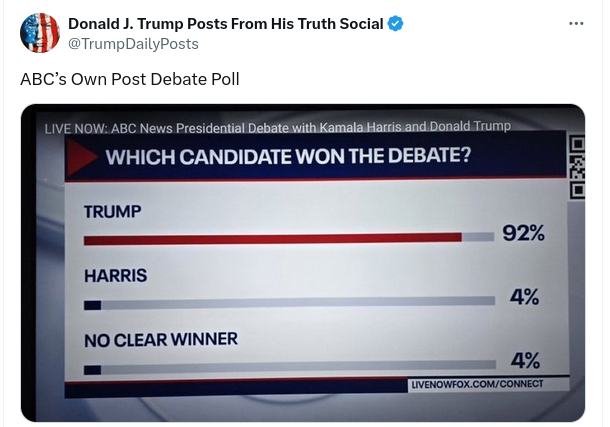This screenshot has width=610, height=427.
Task: Click the 92% result value
Action: pyautogui.click(x=523, y=234)
